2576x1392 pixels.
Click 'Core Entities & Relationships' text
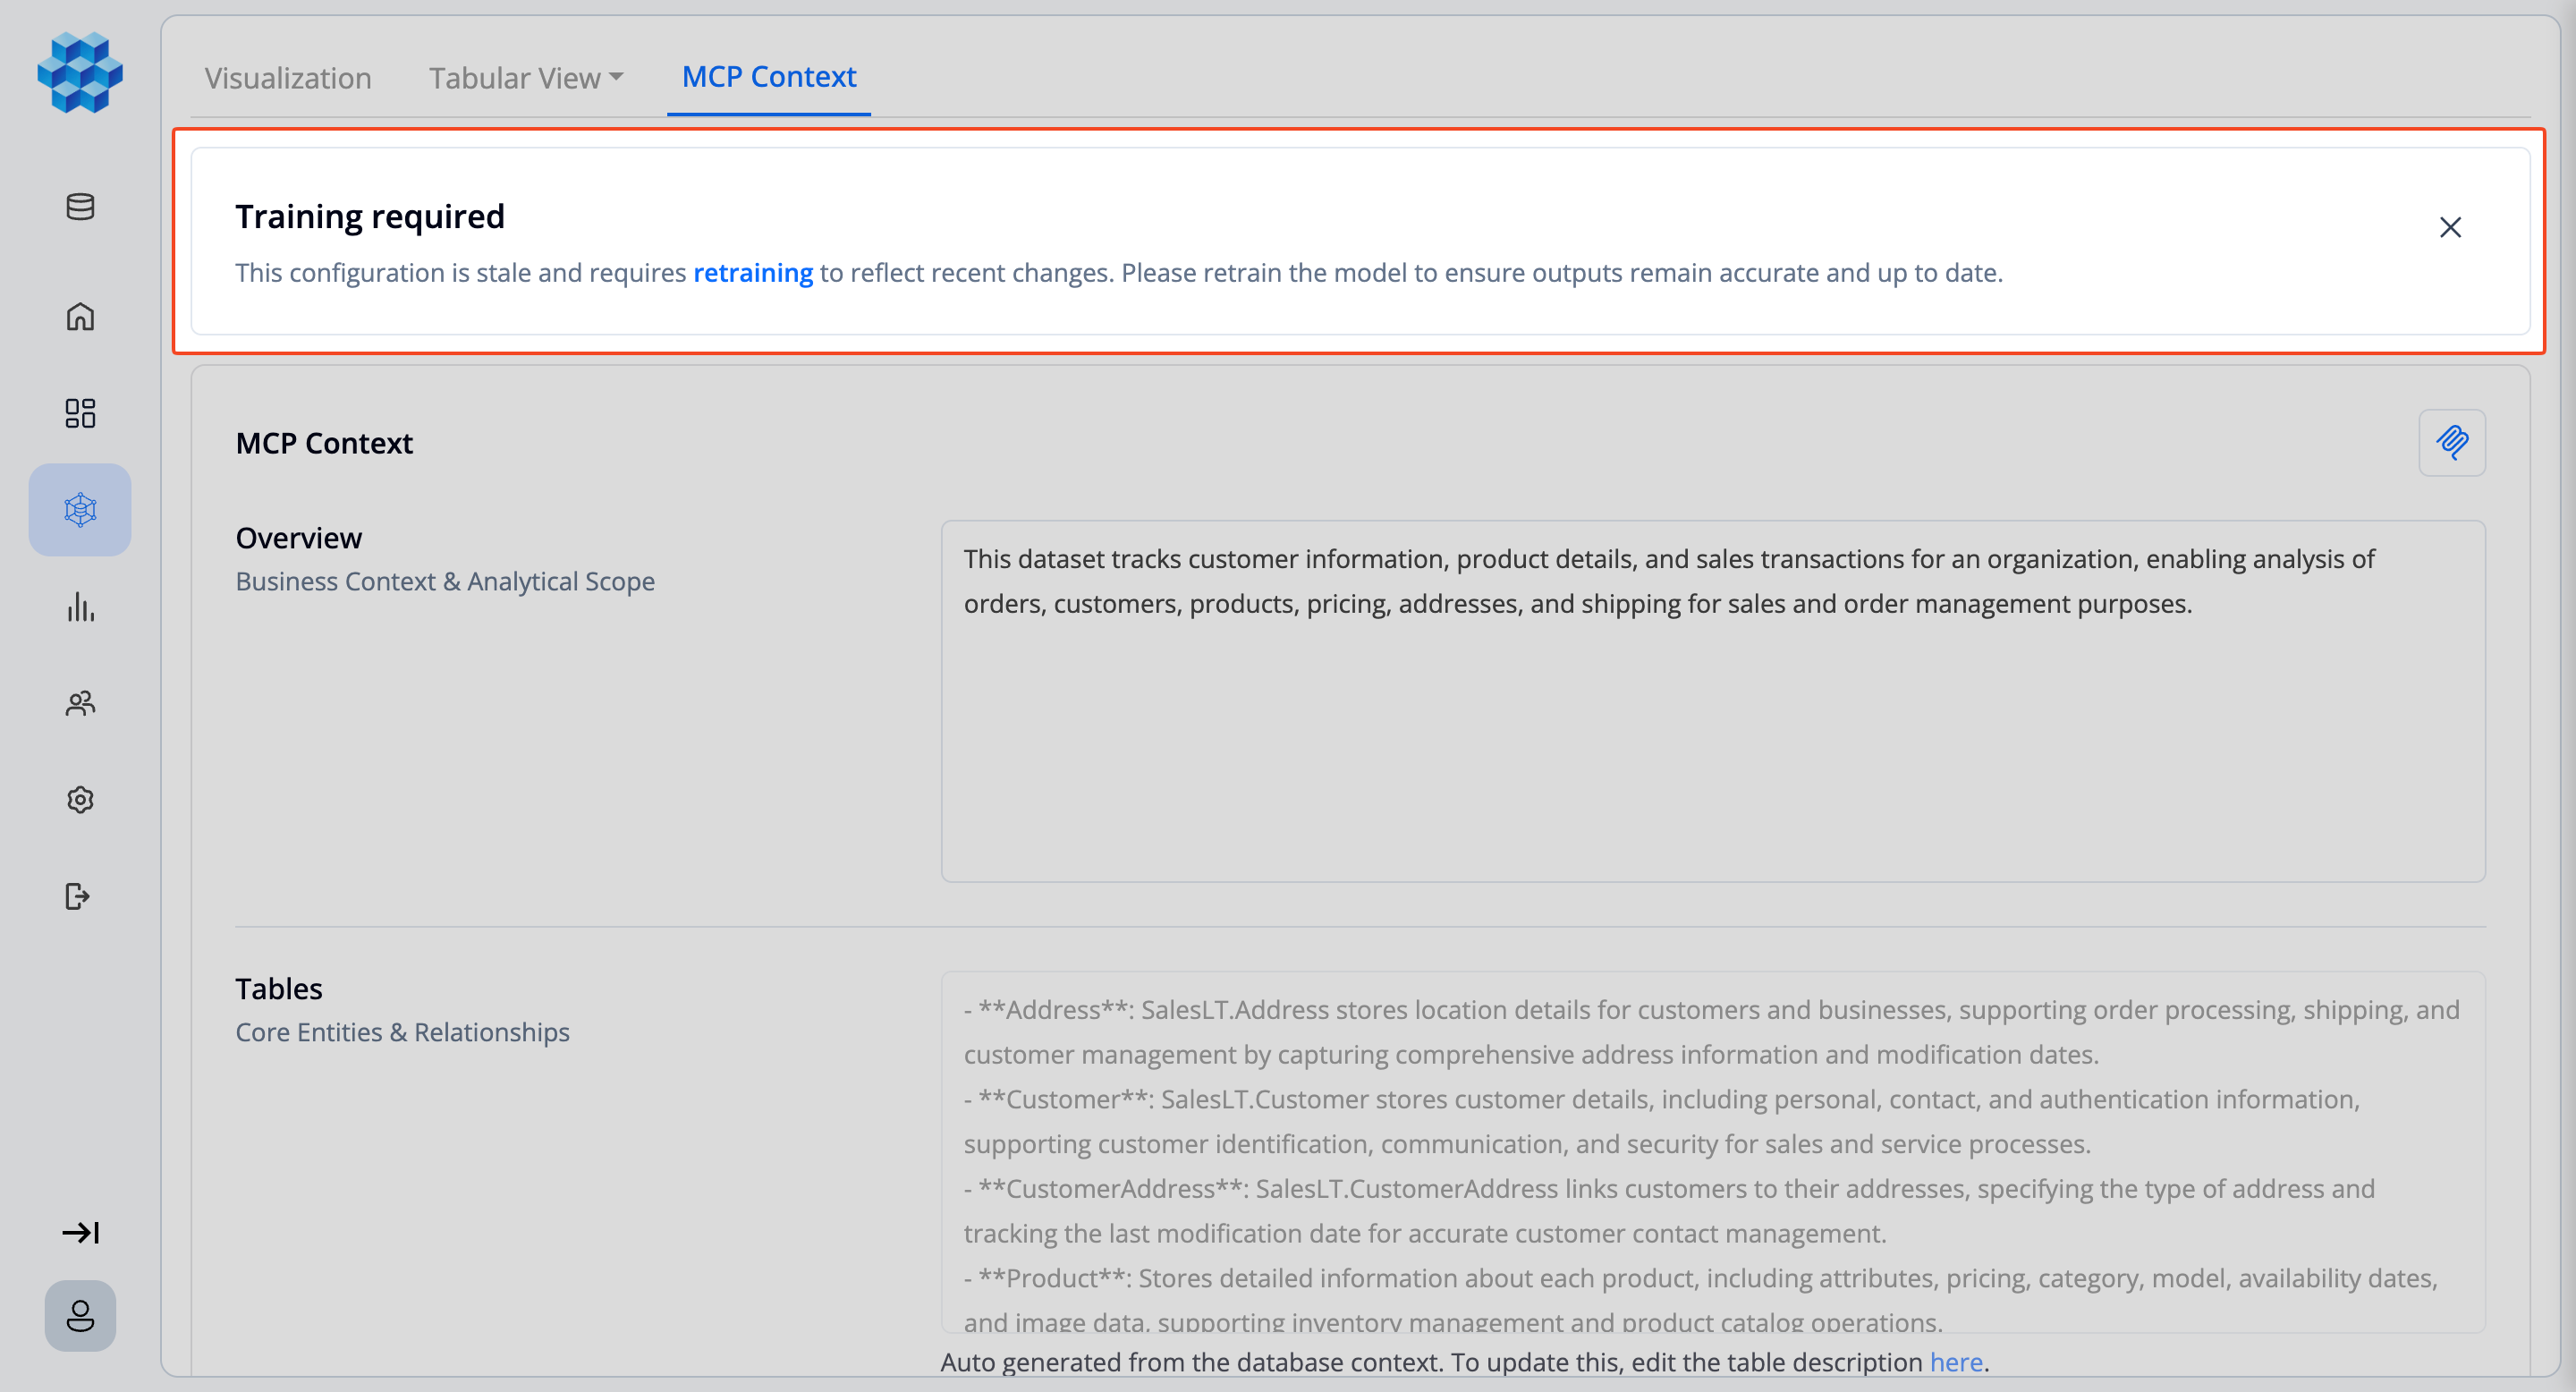point(402,1032)
